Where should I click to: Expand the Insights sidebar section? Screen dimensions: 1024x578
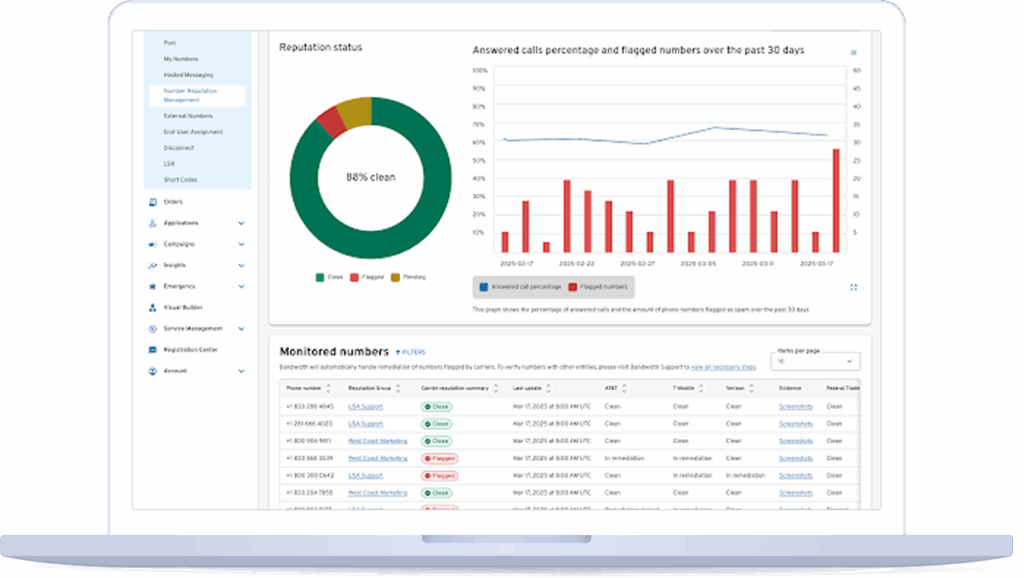(241, 266)
